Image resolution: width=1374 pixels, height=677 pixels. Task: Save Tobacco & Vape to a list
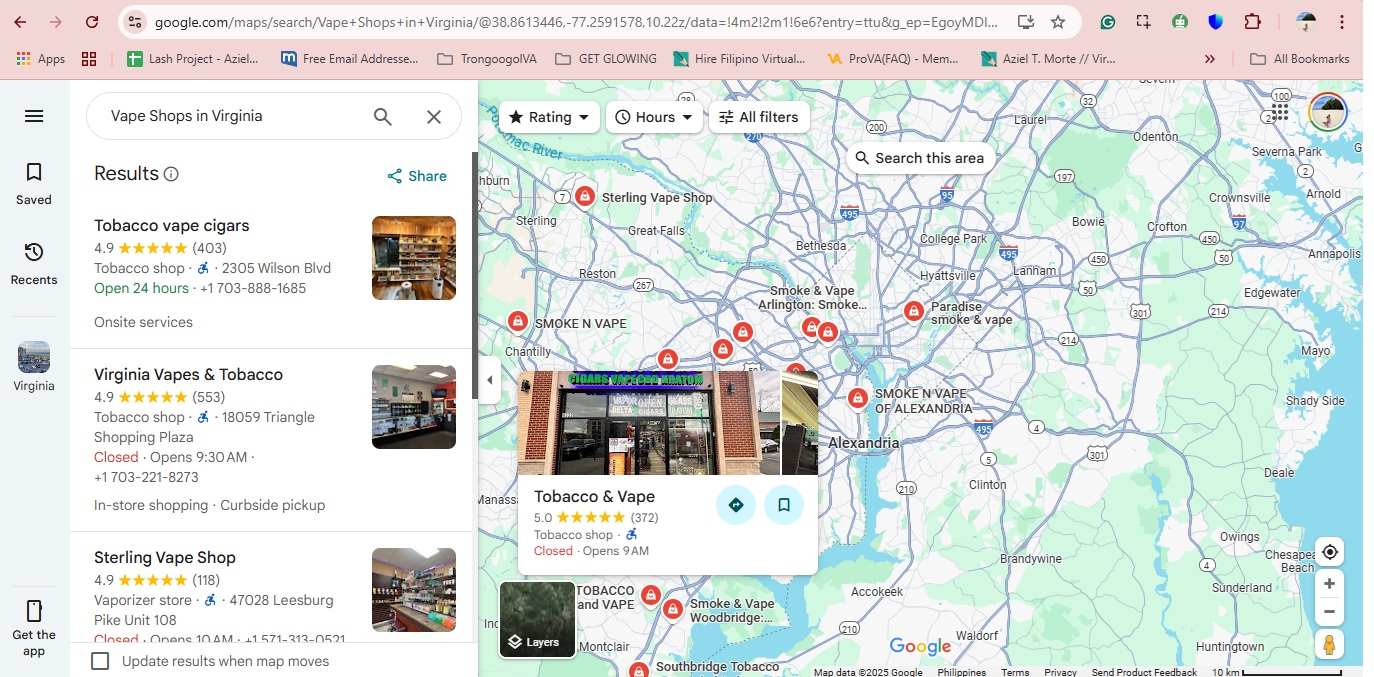[x=784, y=505]
